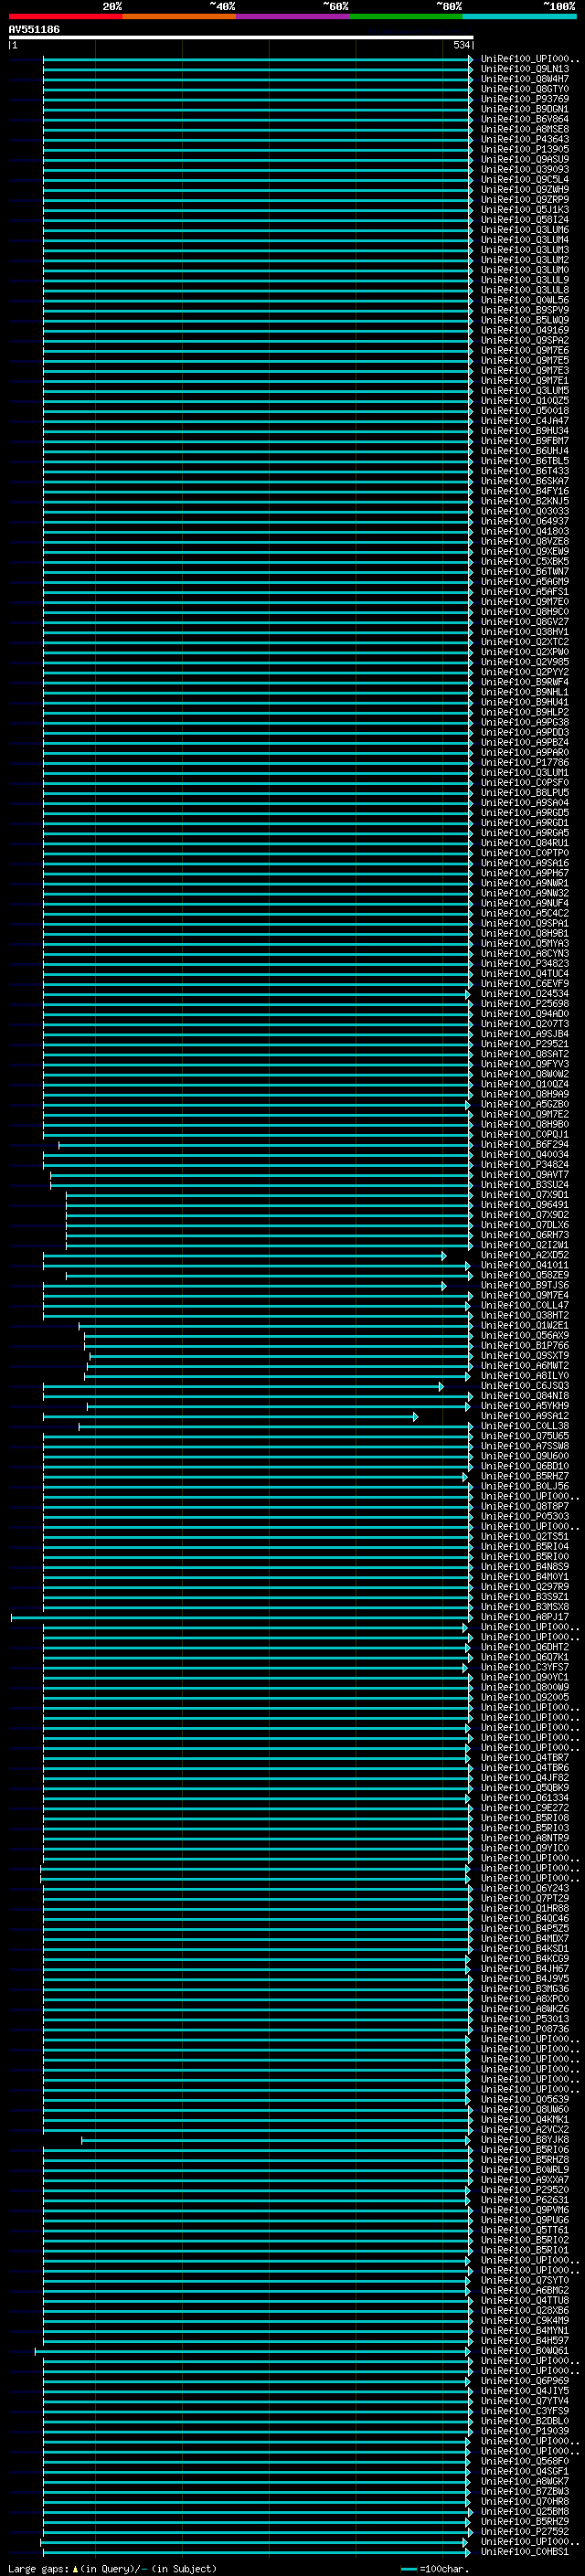Click the white query sequence ruler bar
585x2576 pixels.
click(241, 37)
